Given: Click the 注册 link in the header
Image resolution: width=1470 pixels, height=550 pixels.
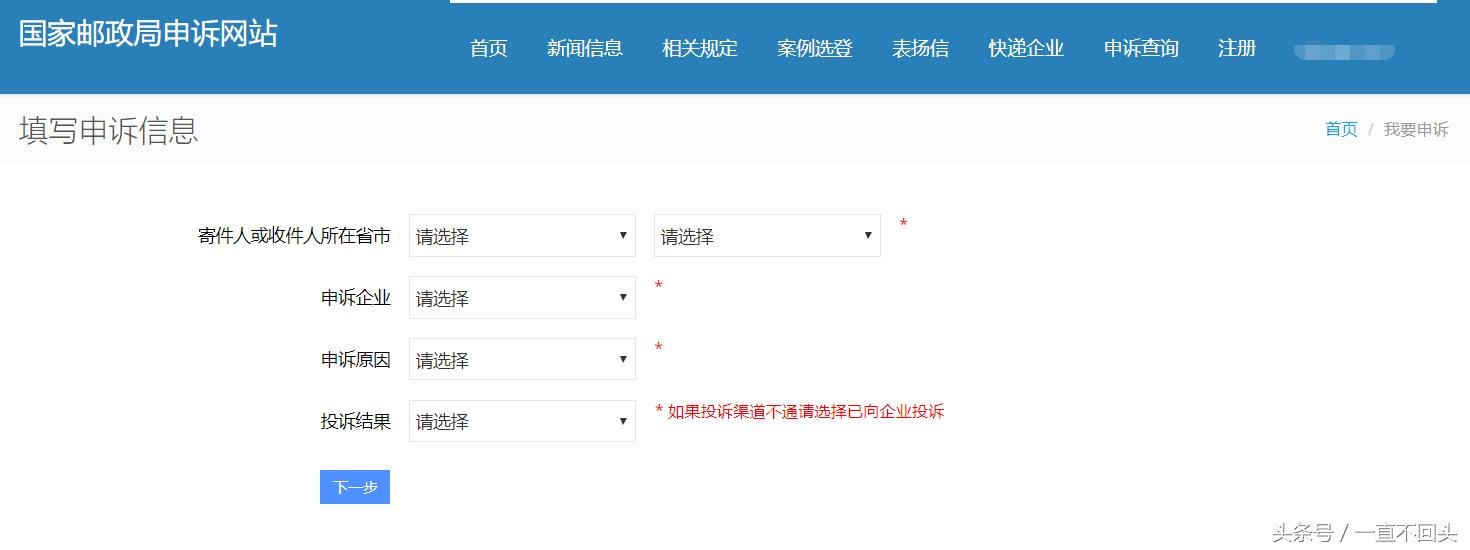Looking at the screenshot, I should pyautogui.click(x=1237, y=48).
